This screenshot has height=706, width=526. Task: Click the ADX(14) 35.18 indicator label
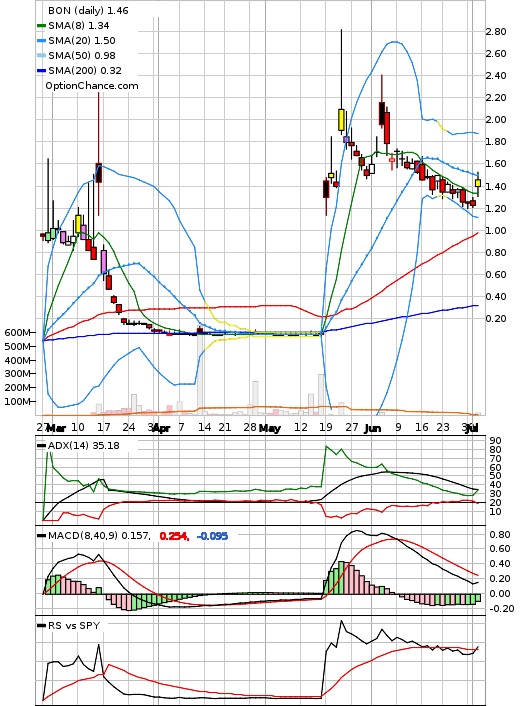[84, 445]
